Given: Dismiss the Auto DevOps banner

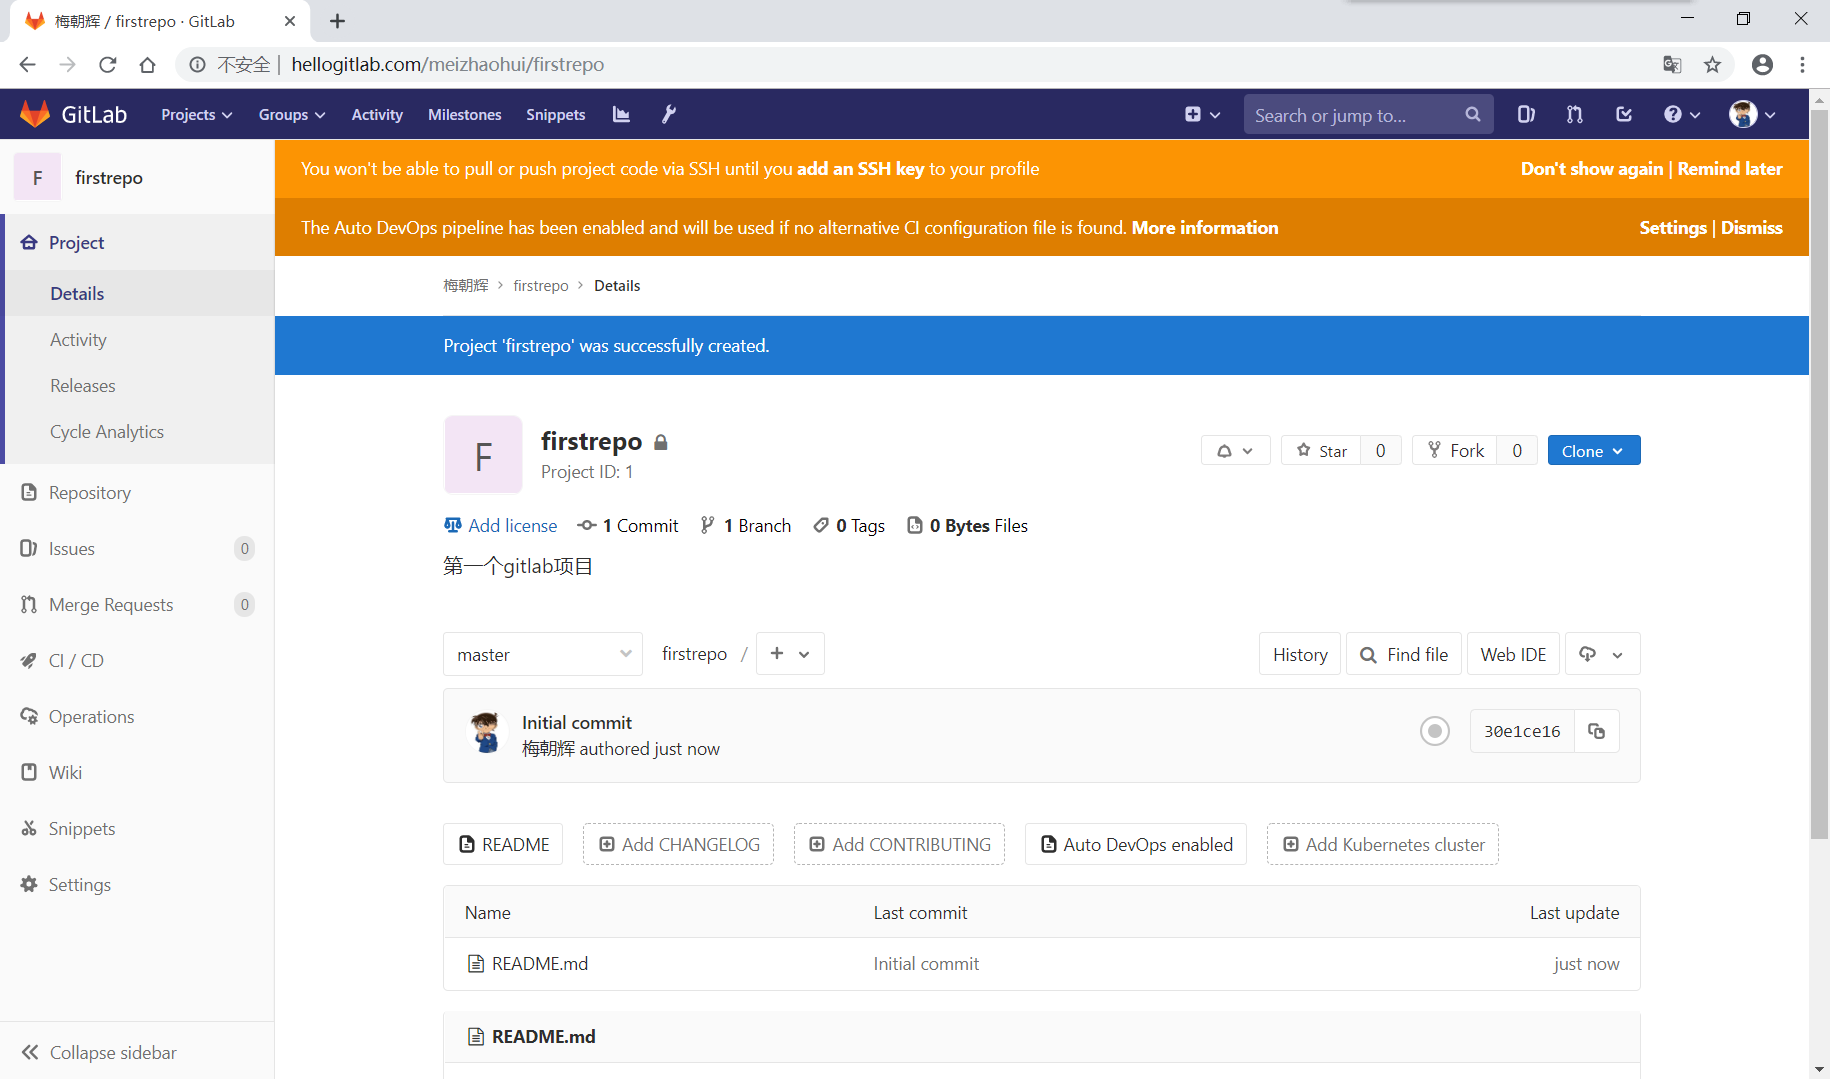Looking at the screenshot, I should [1752, 228].
